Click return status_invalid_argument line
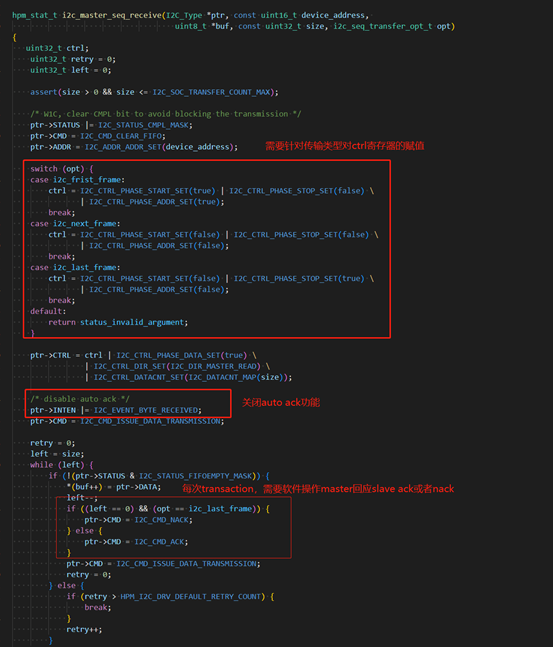This screenshot has height=647, width=553. tap(118, 322)
